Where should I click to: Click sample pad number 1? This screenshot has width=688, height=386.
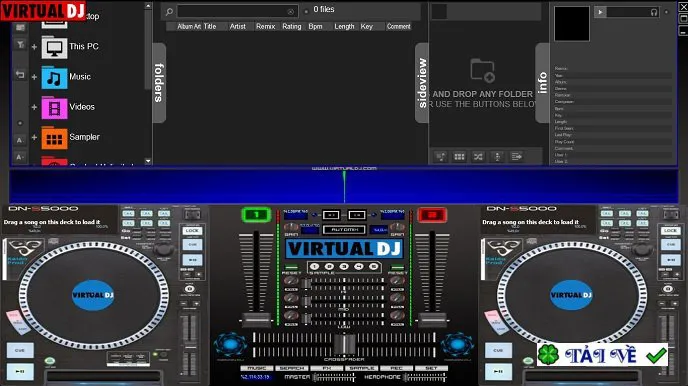pyautogui.click(x=314, y=266)
